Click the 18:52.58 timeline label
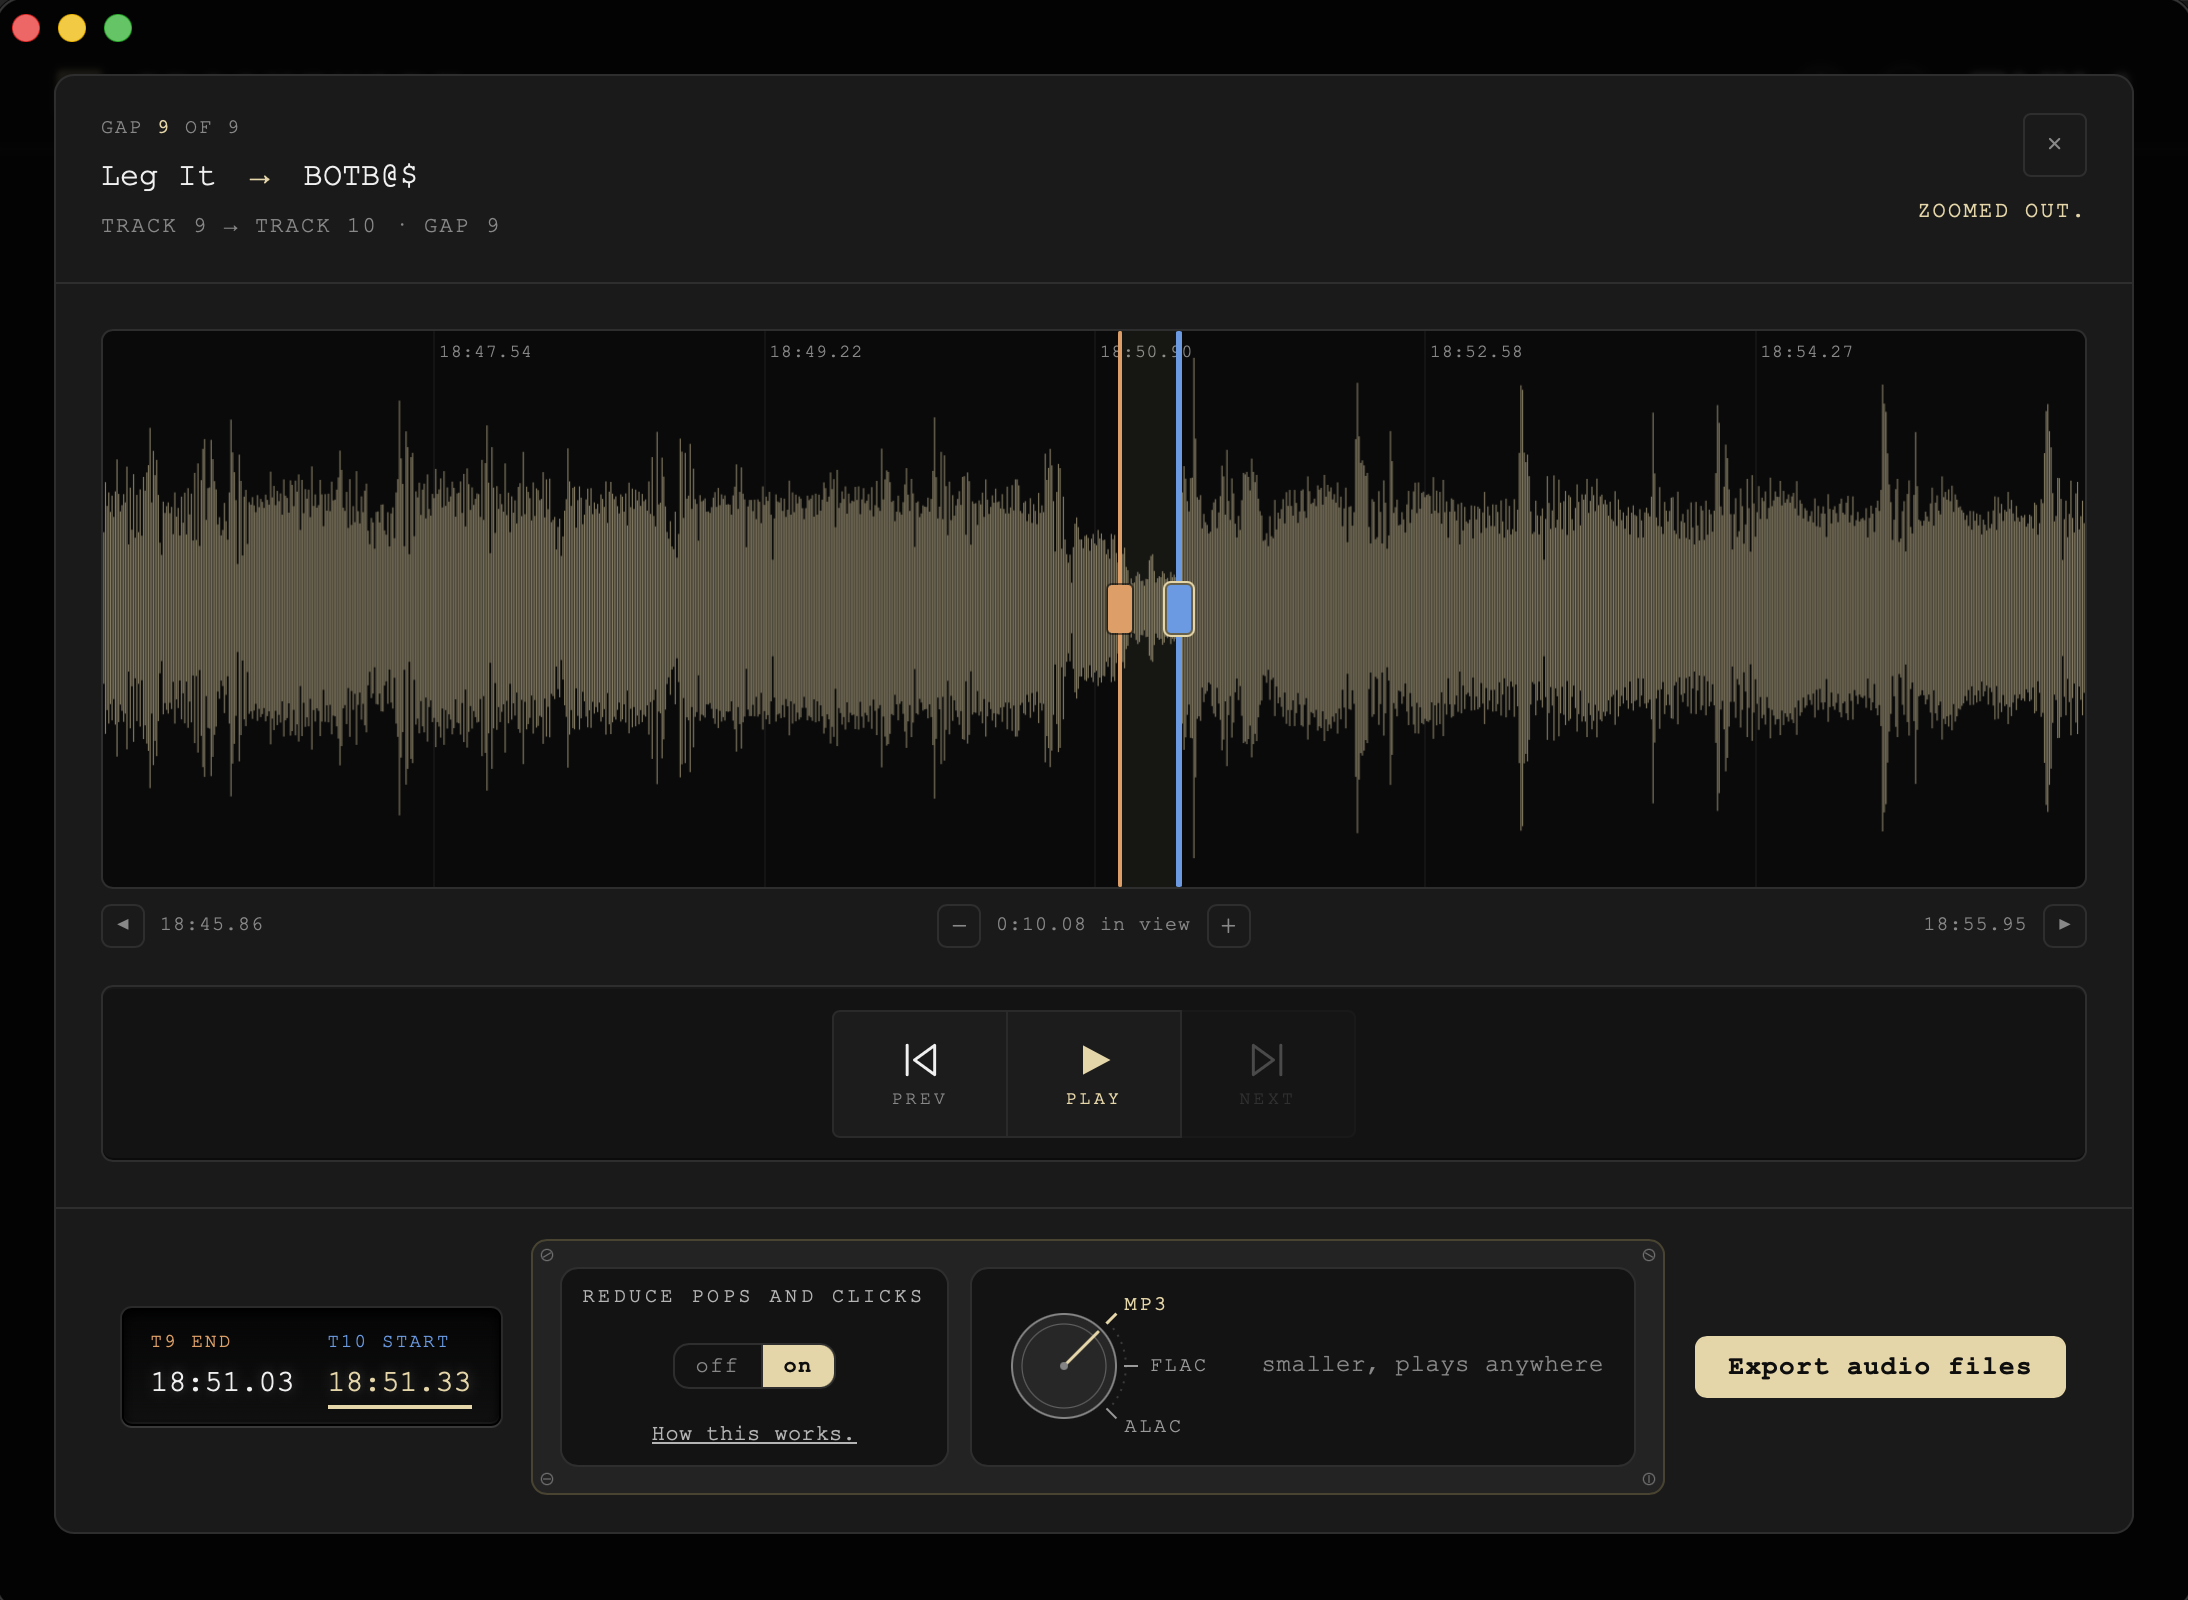The image size is (2188, 1600). 1476,352
